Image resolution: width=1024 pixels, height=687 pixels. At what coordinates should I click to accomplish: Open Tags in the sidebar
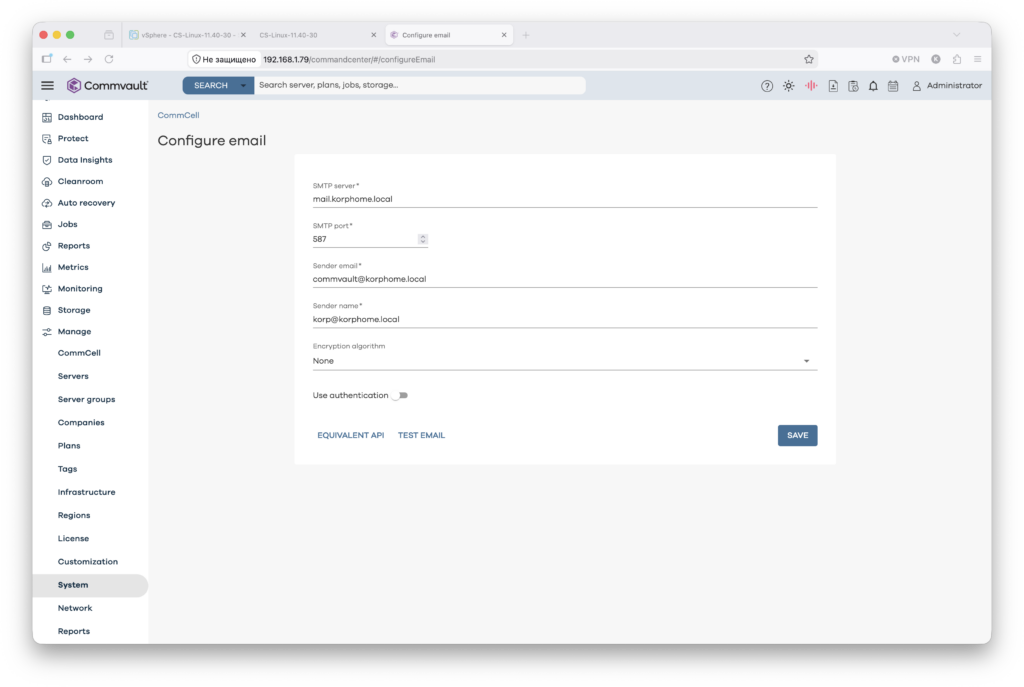click(x=67, y=470)
